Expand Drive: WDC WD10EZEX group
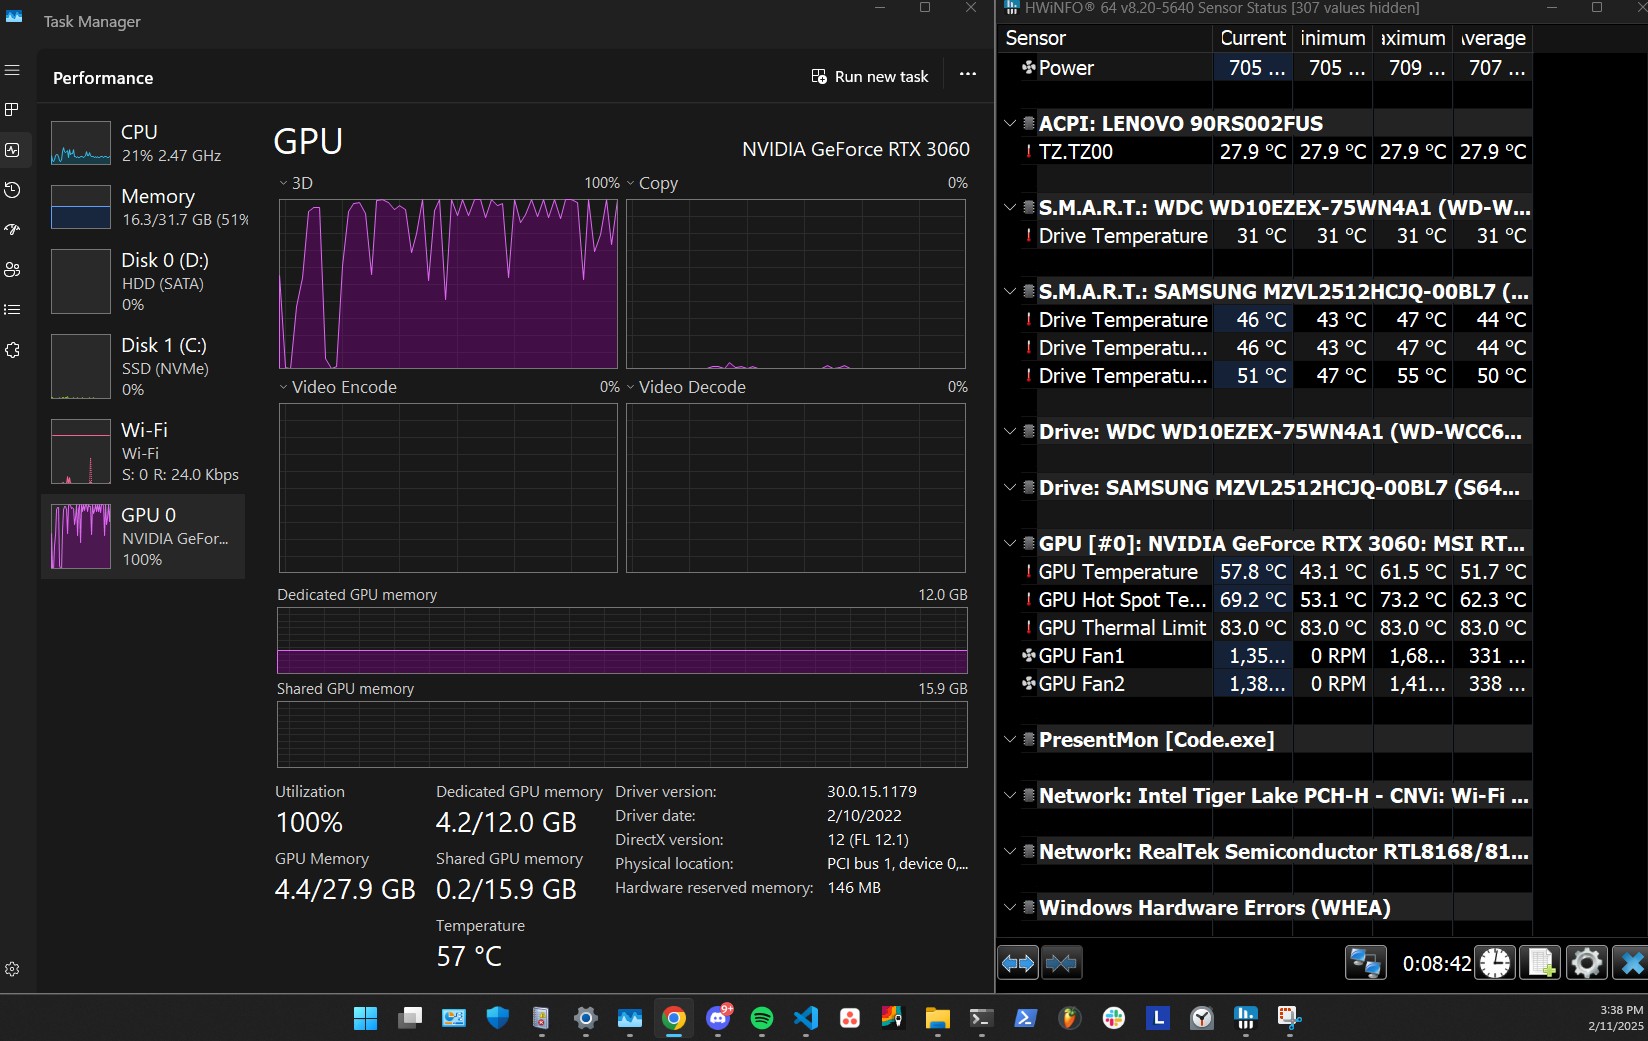This screenshot has height=1041, width=1648. pyautogui.click(x=1010, y=432)
